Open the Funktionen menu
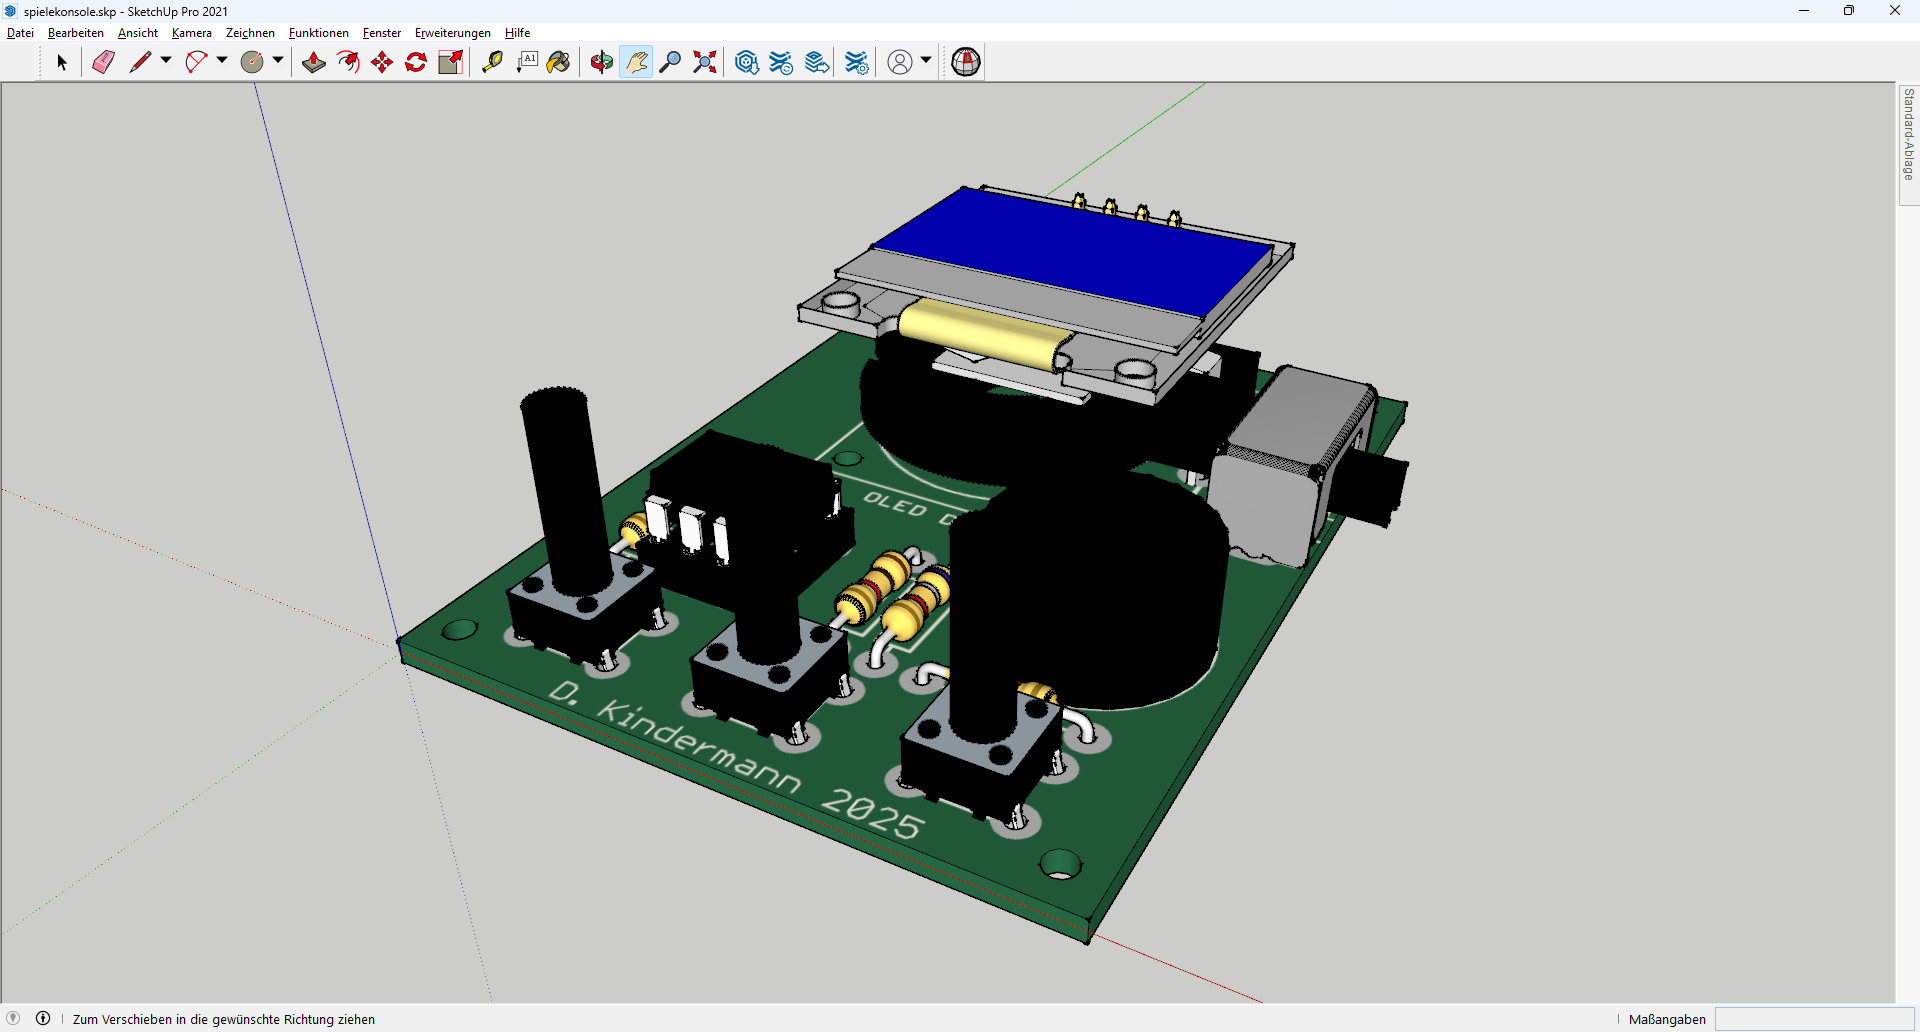1920x1032 pixels. [x=319, y=33]
